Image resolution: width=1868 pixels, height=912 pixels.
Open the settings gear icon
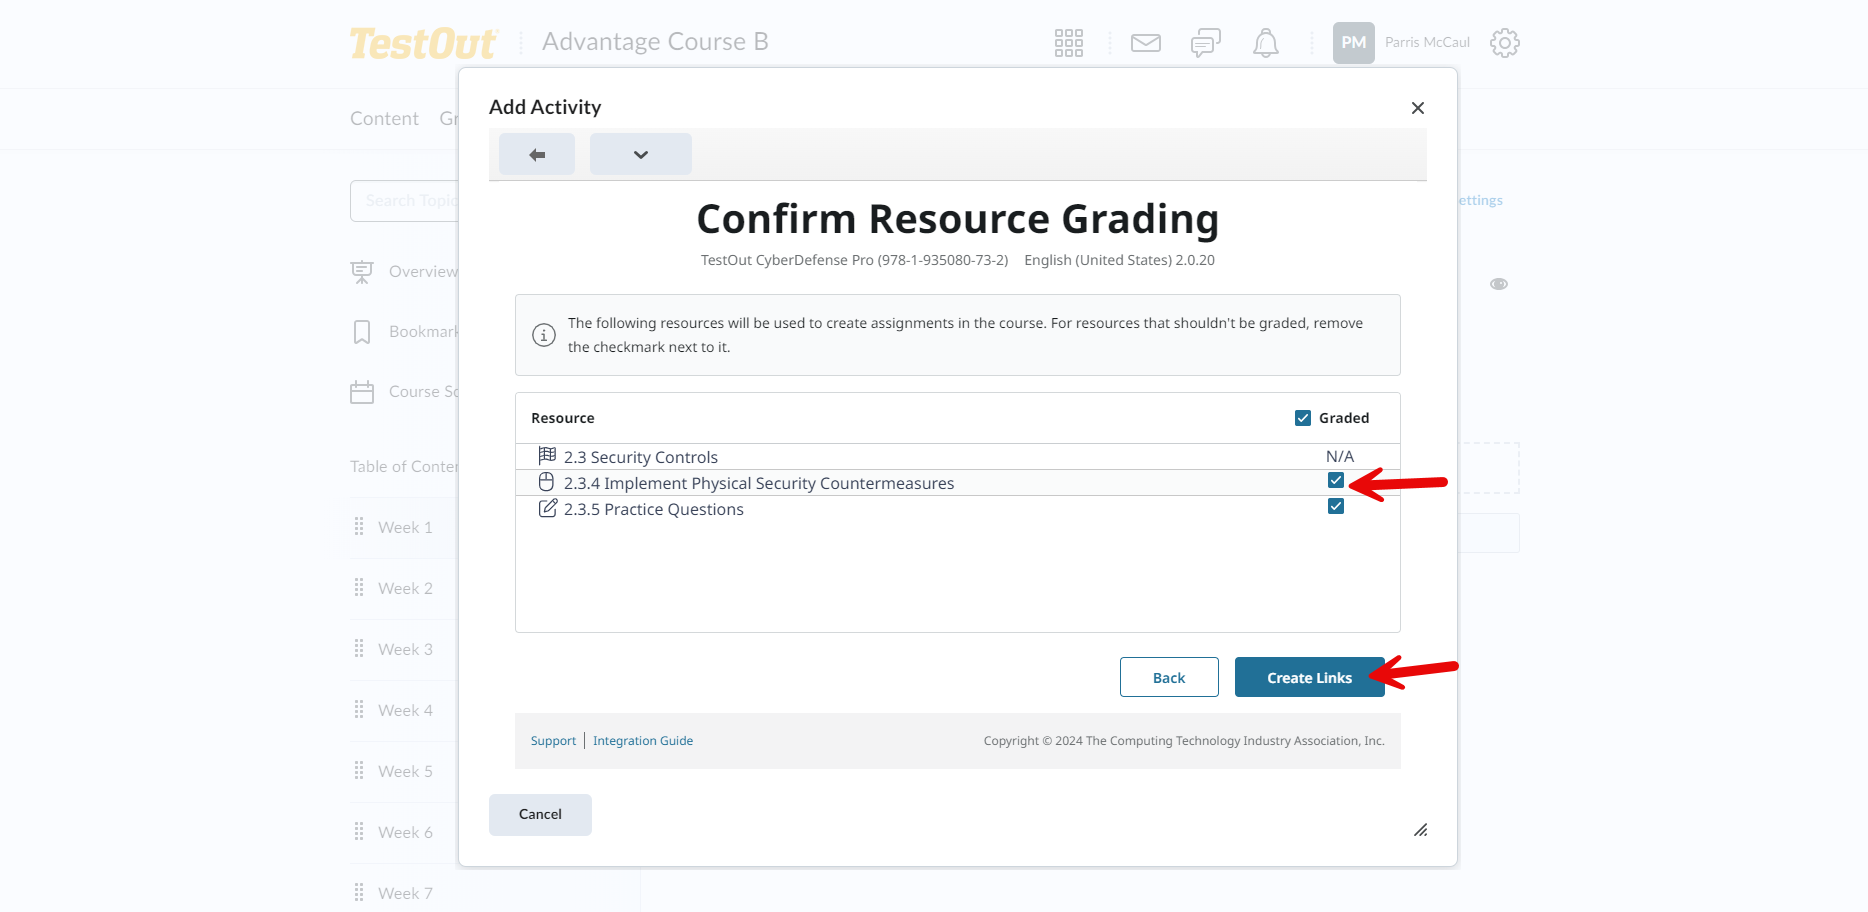1504,43
